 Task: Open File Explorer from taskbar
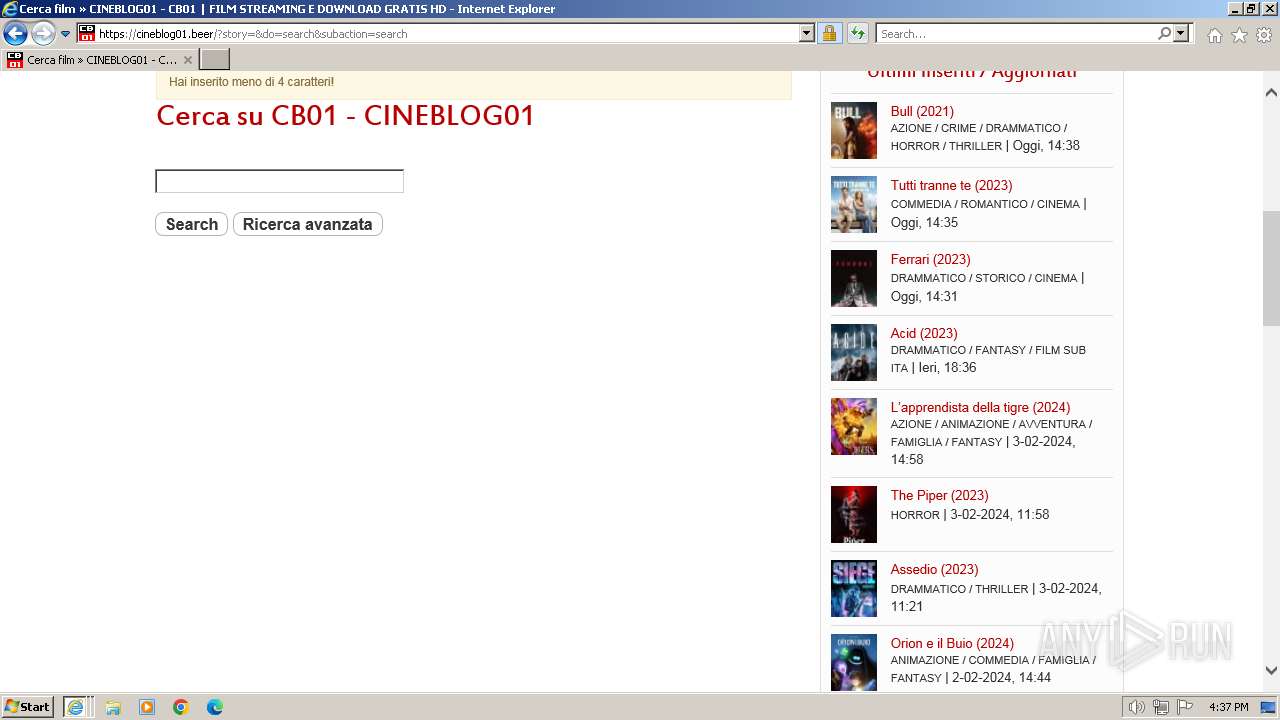point(113,707)
